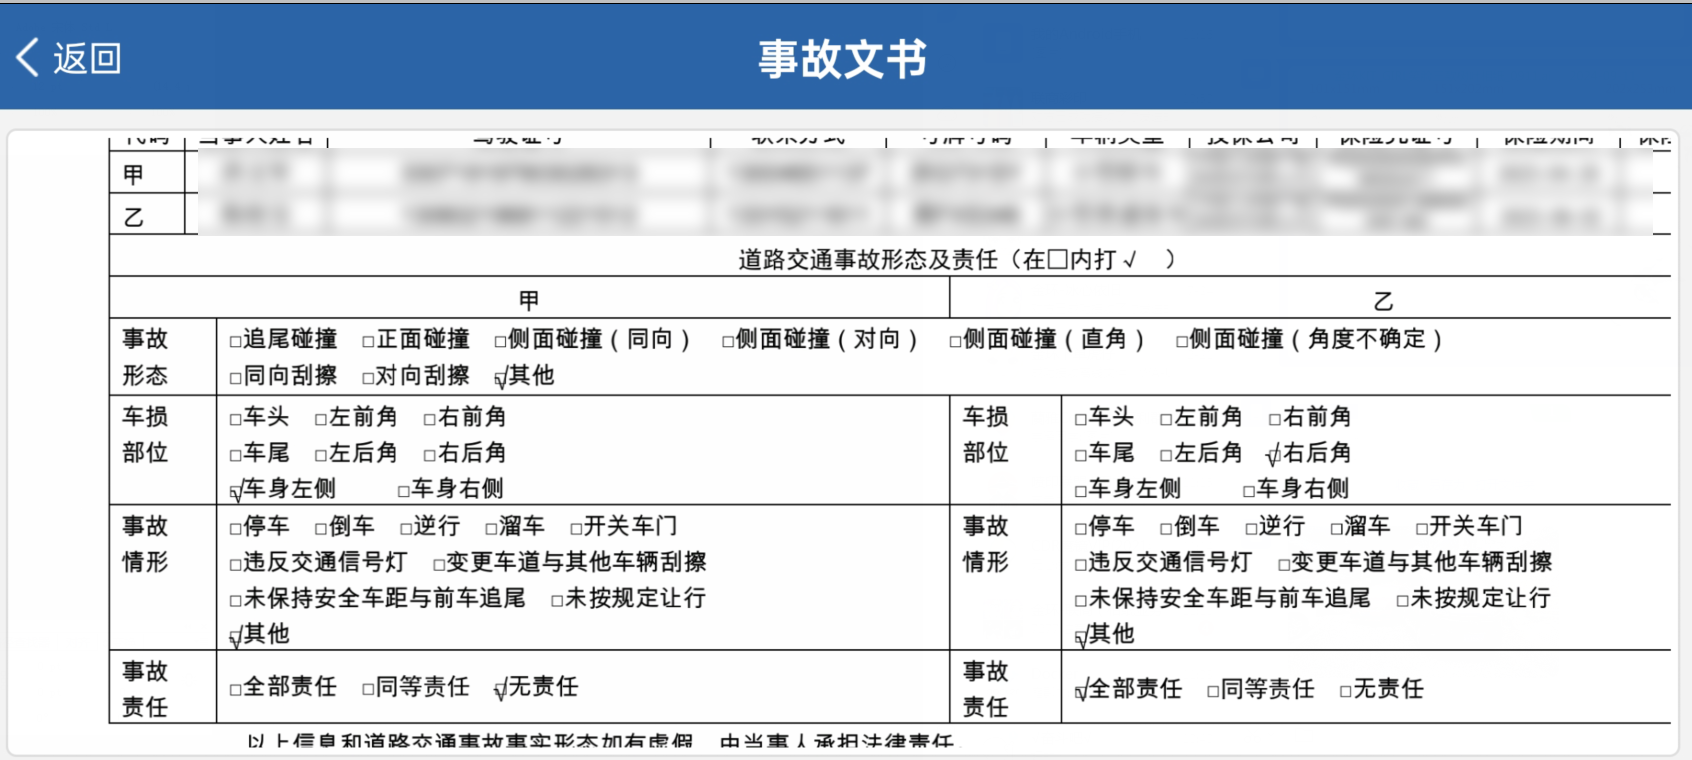Uncheck 右后角 for party 乙
This screenshot has height=760, width=1692.
point(1274,456)
